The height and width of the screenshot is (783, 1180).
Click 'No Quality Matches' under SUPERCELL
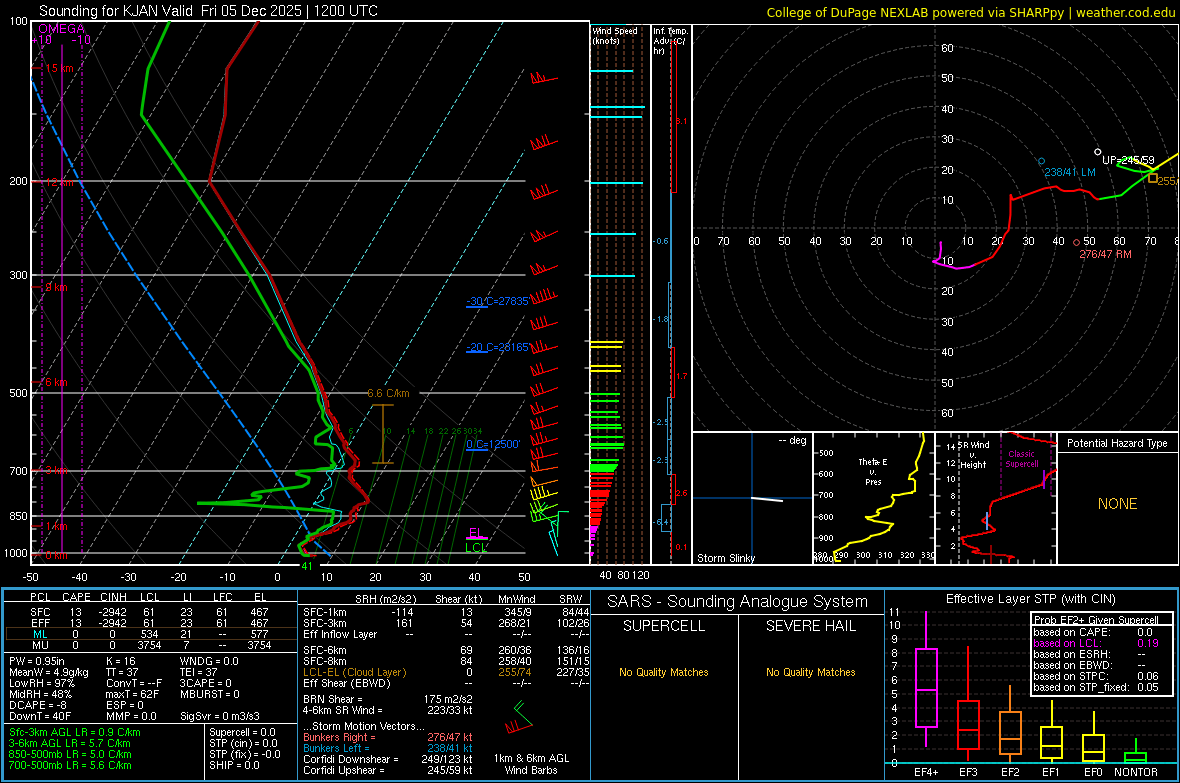pos(664,672)
